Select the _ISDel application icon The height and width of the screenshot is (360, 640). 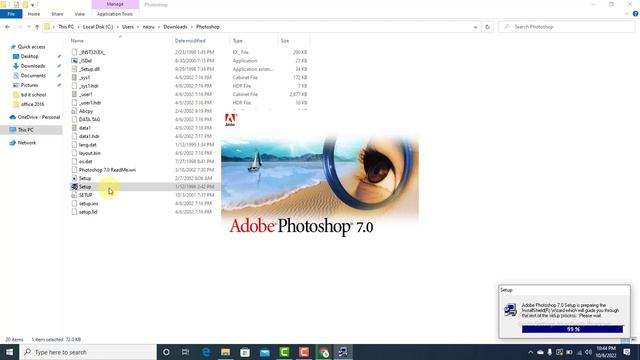click(74, 61)
